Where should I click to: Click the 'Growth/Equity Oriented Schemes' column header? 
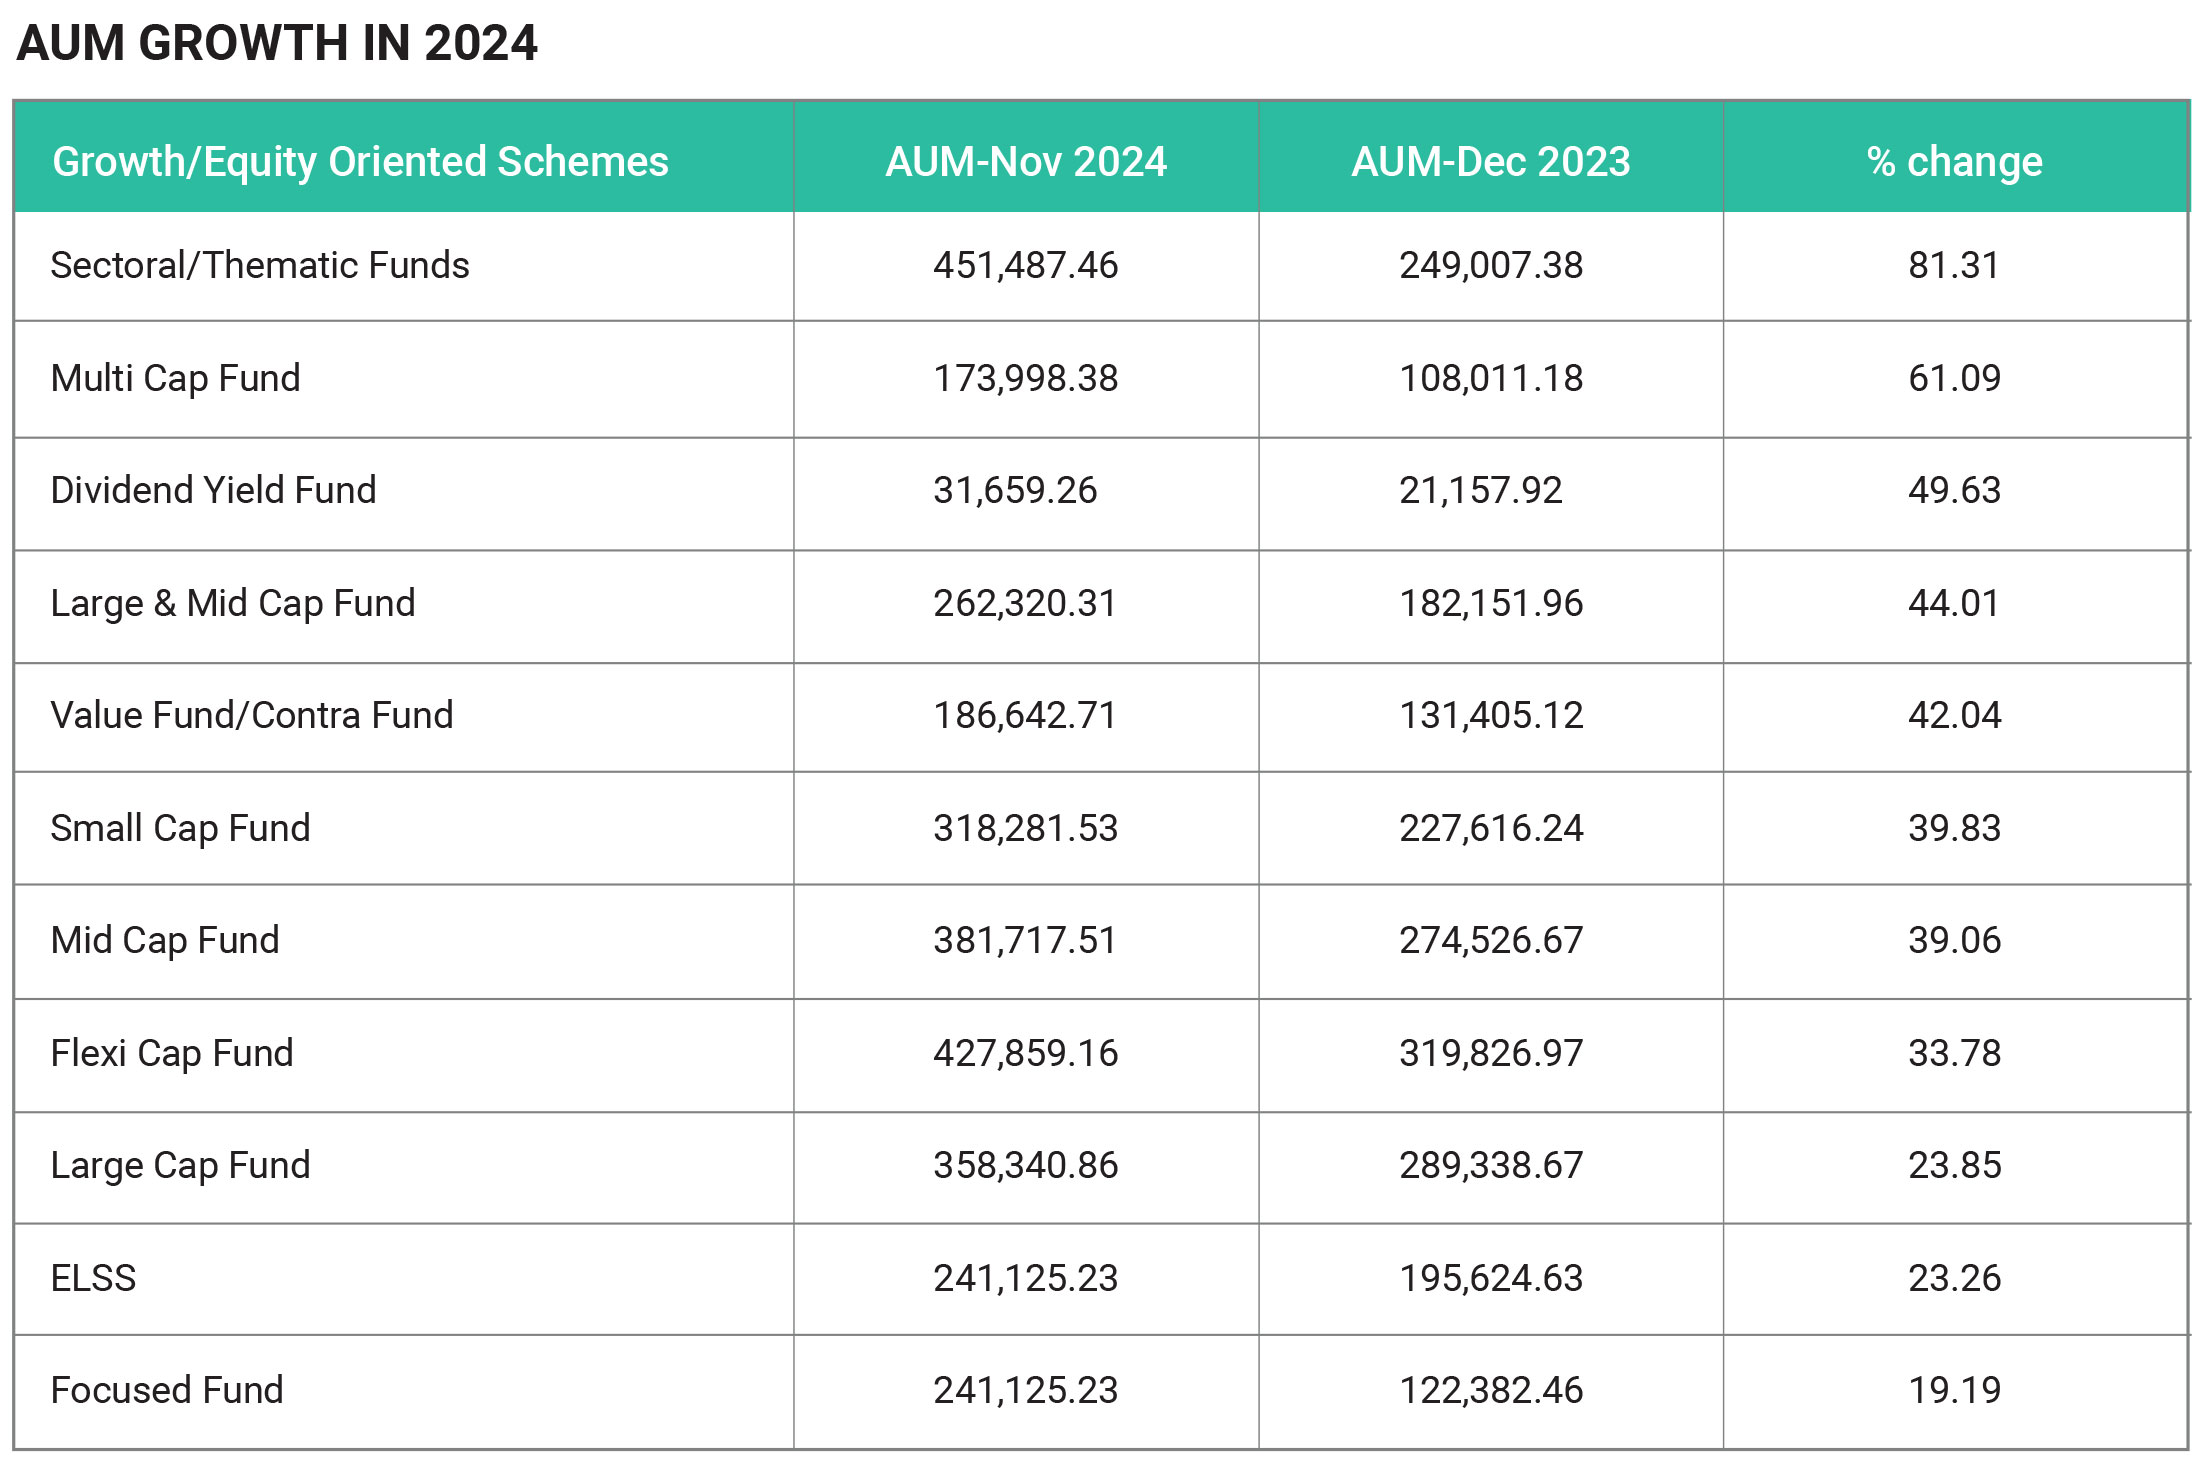click(x=360, y=162)
